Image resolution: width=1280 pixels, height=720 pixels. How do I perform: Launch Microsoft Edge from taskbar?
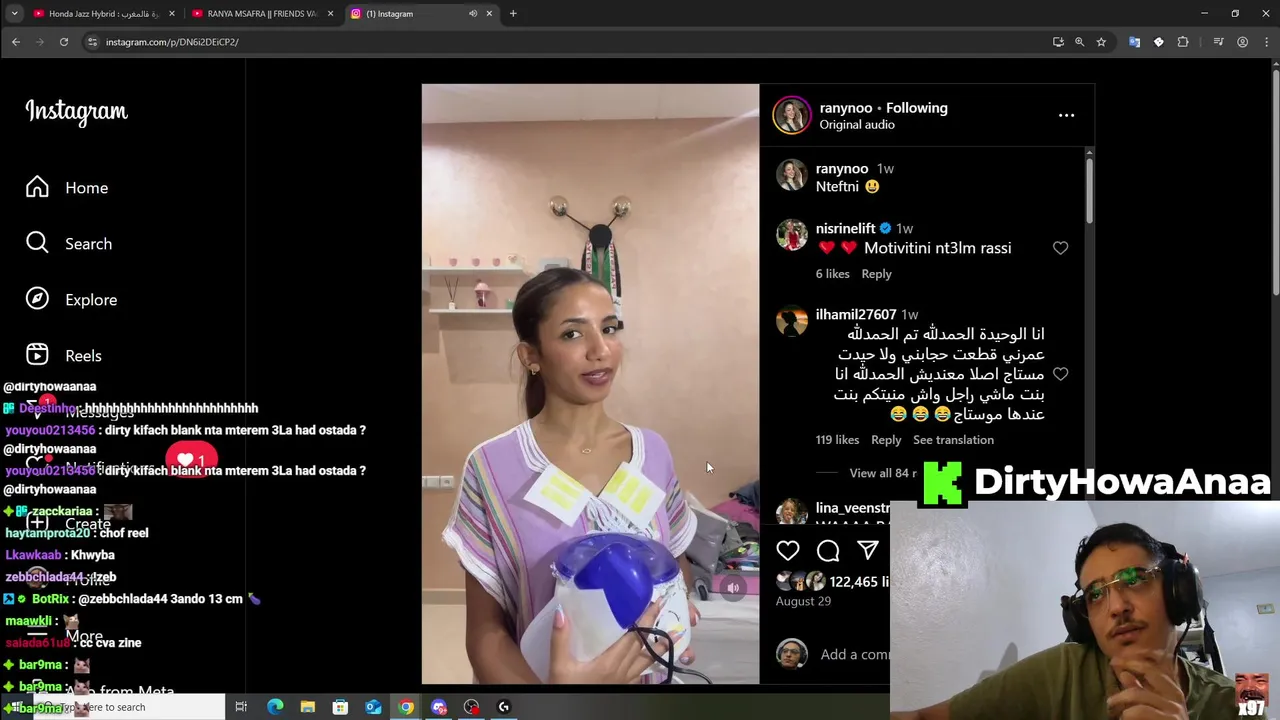[275, 707]
